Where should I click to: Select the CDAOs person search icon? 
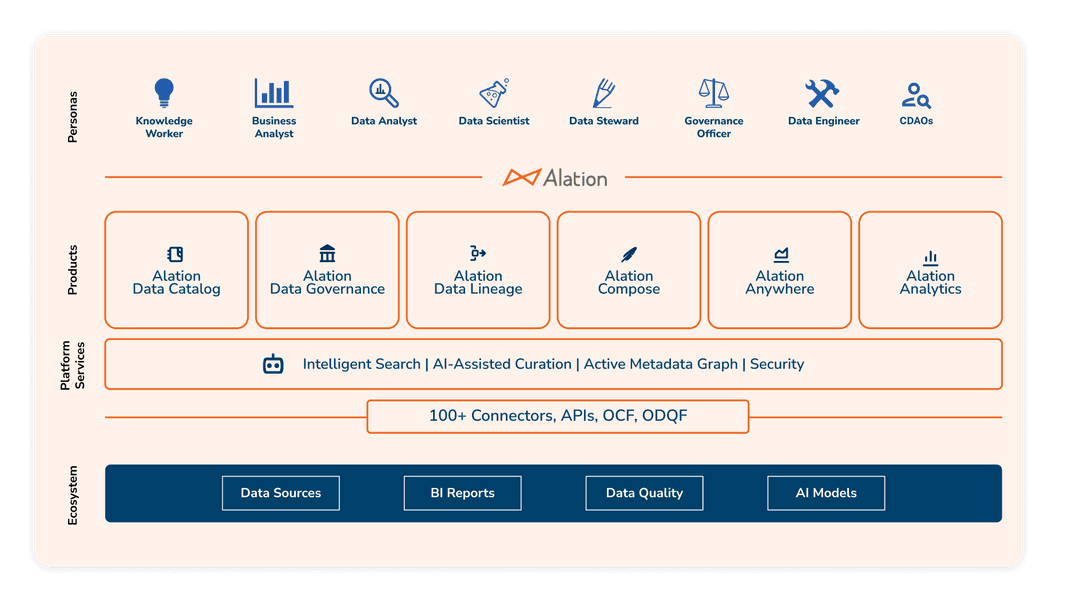click(916, 96)
